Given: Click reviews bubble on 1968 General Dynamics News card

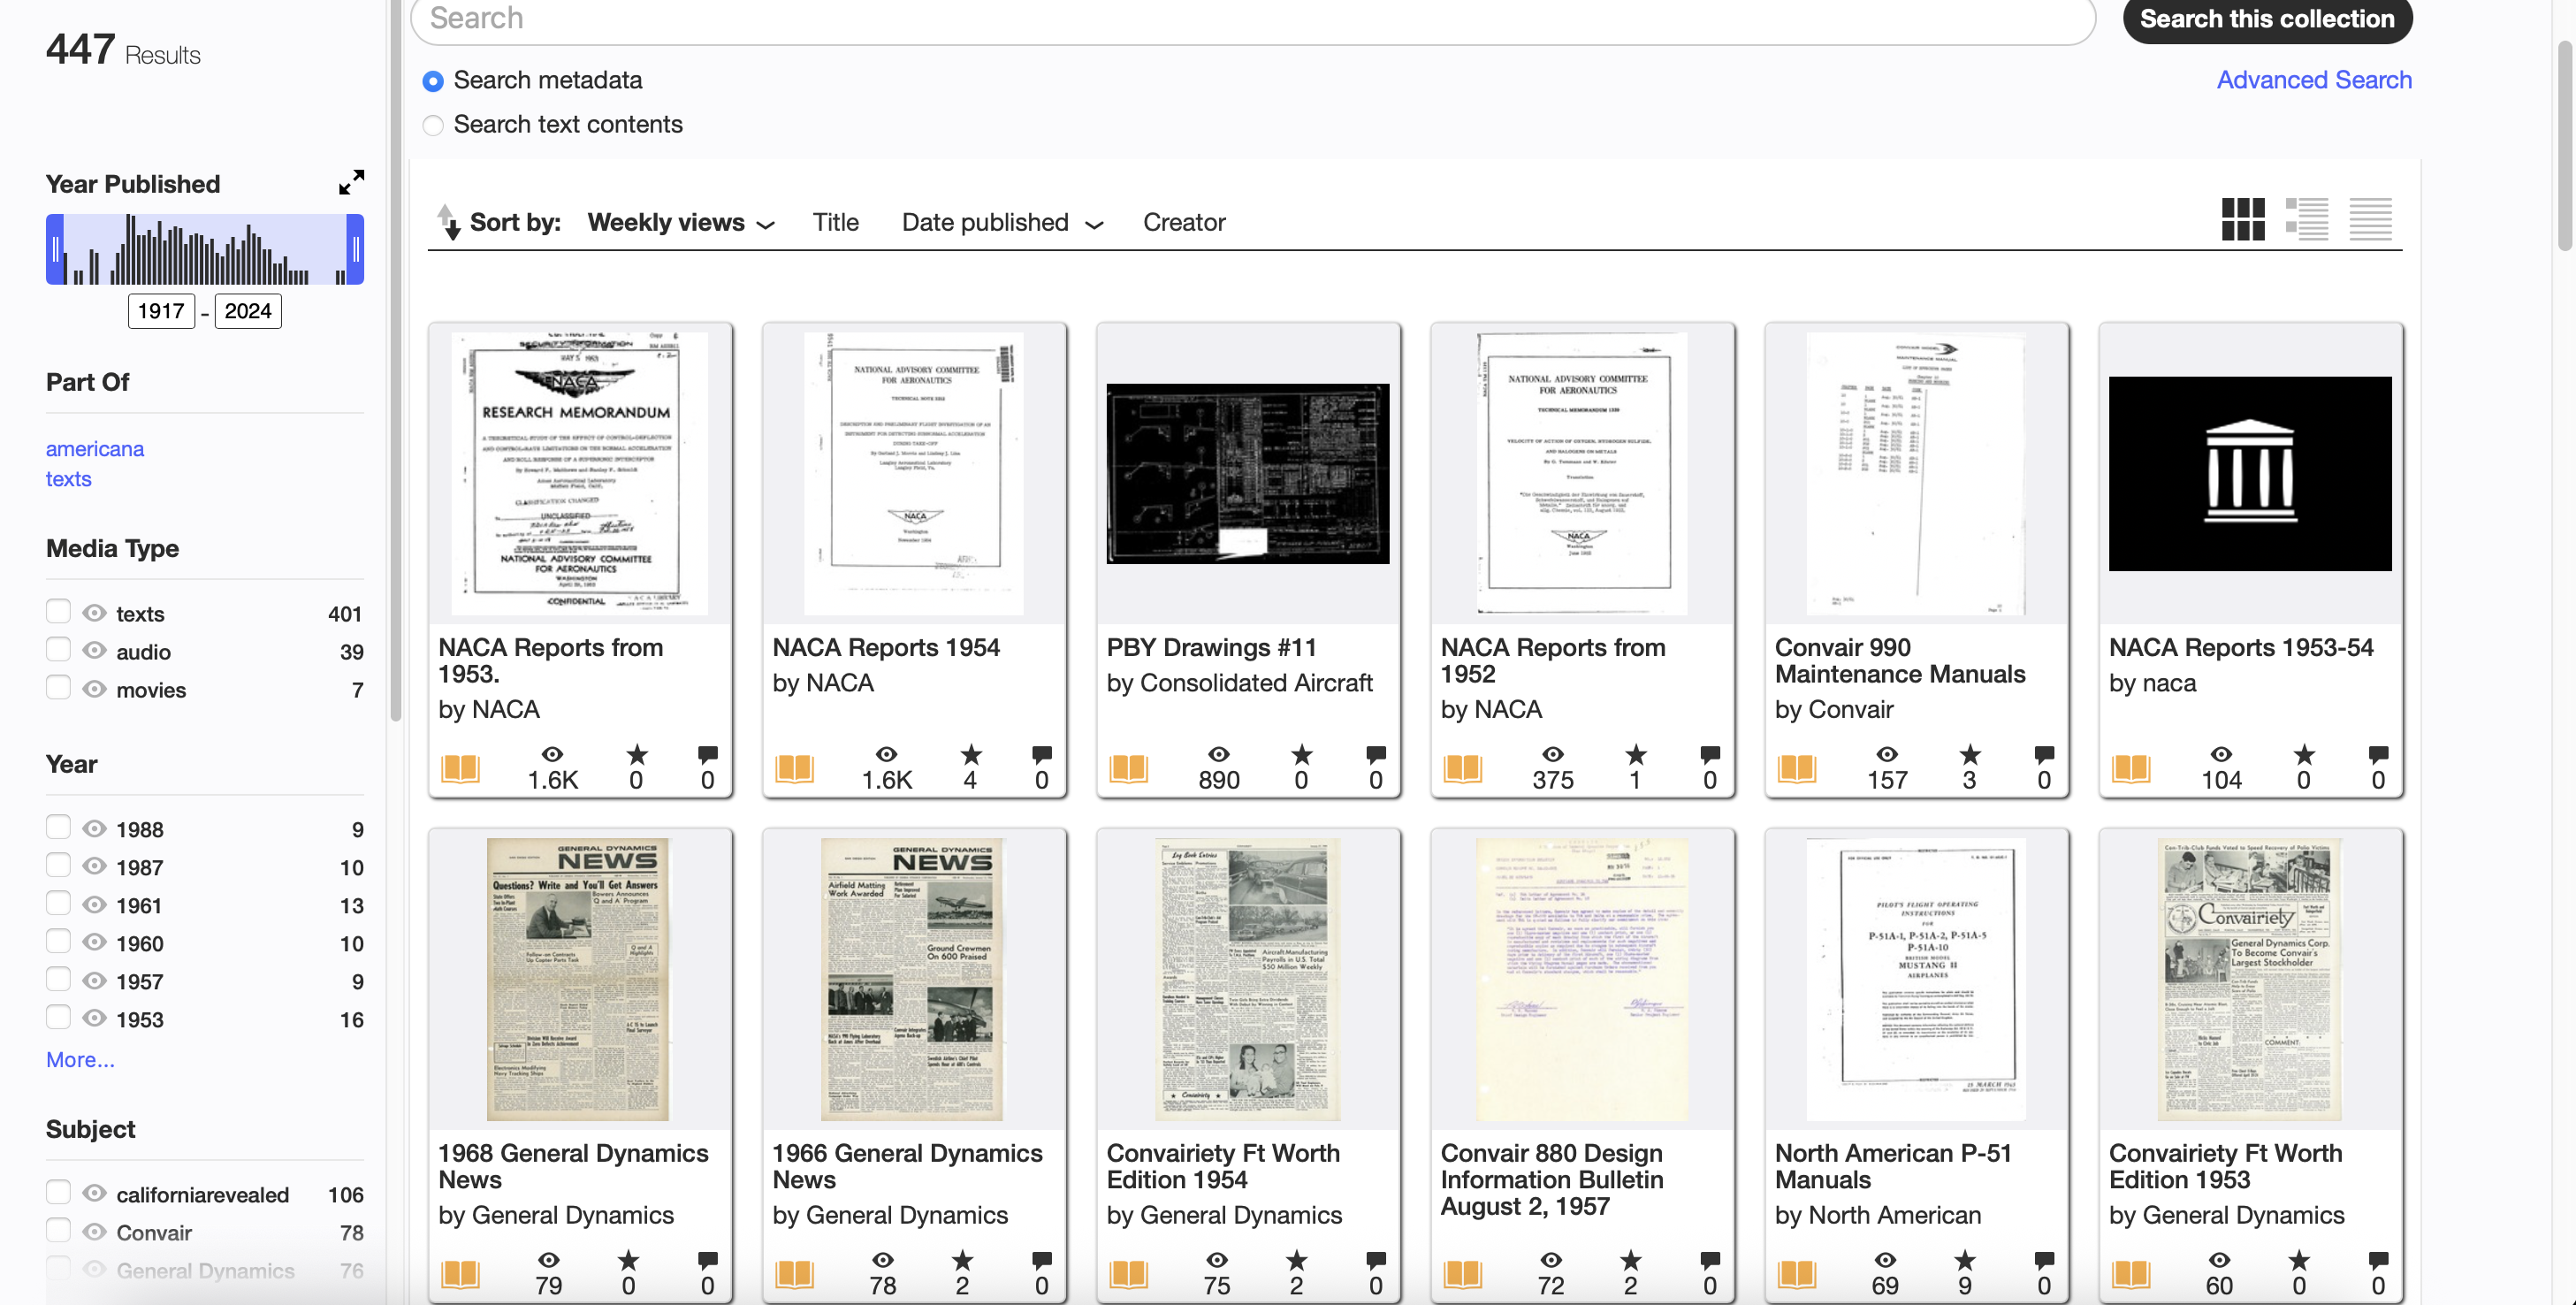Looking at the screenshot, I should [x=708, y=1260].
